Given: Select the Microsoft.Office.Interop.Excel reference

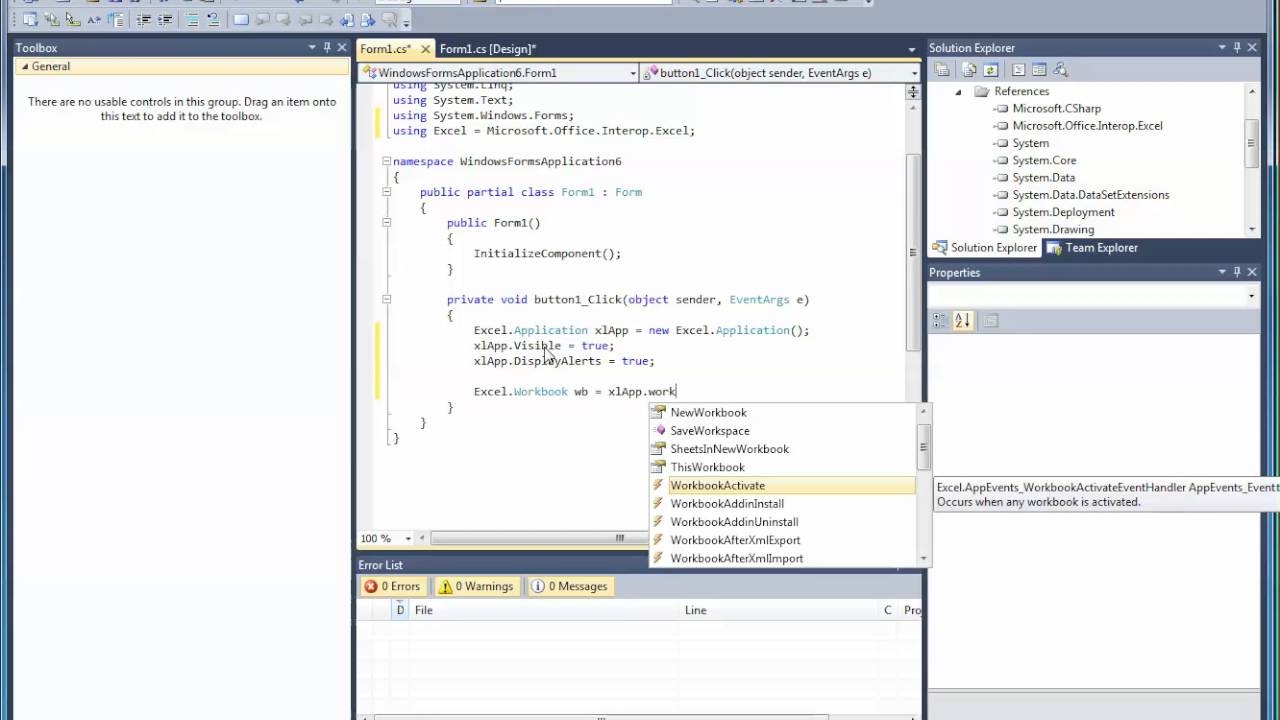Looking at the screenshot, I should coord(1087,126).
